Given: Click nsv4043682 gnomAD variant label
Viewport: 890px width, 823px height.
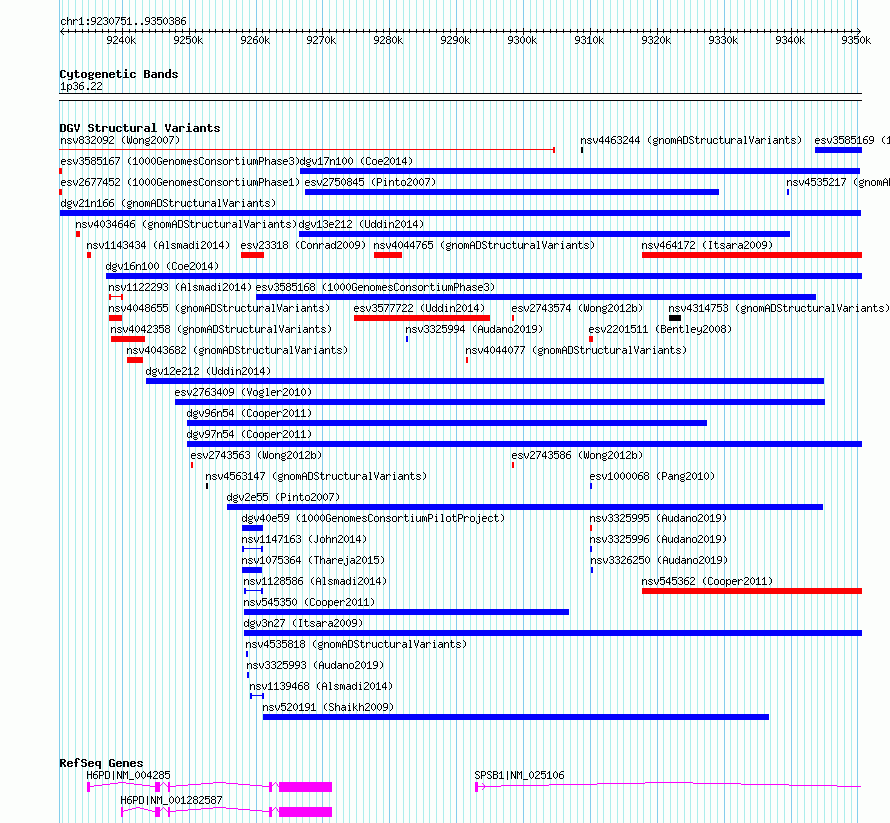Looking at the screenshot, I should [237, 350].
